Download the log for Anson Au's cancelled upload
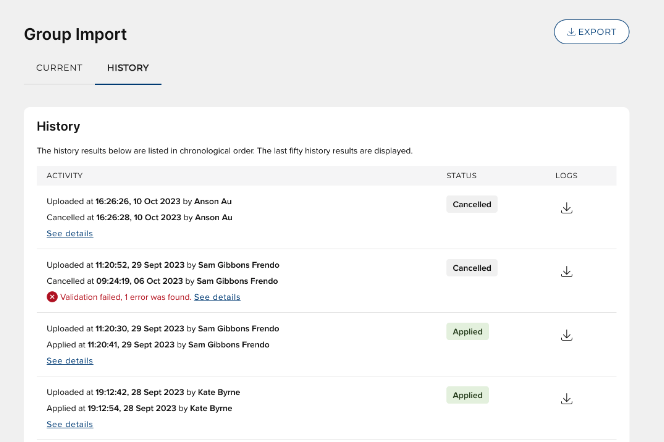 tap(566, 208)
